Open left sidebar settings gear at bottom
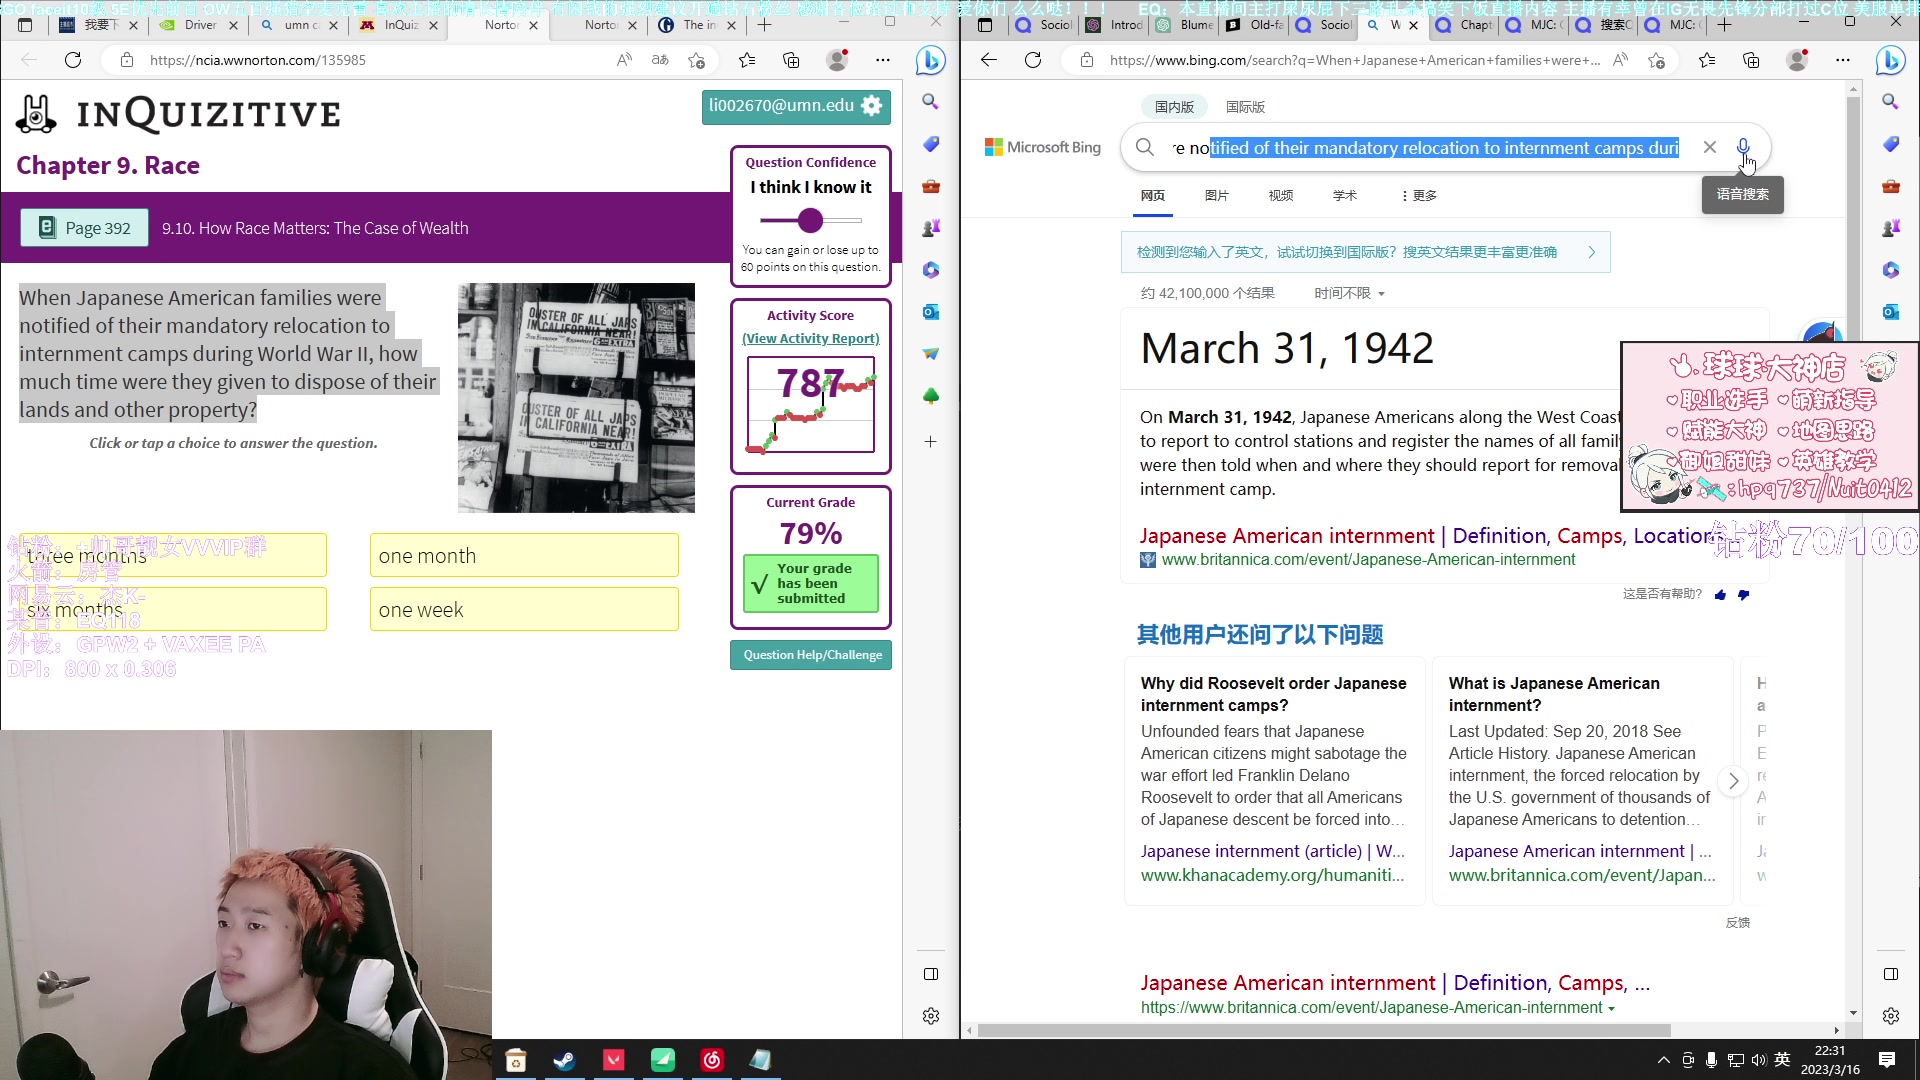 tap(931, 1016)
